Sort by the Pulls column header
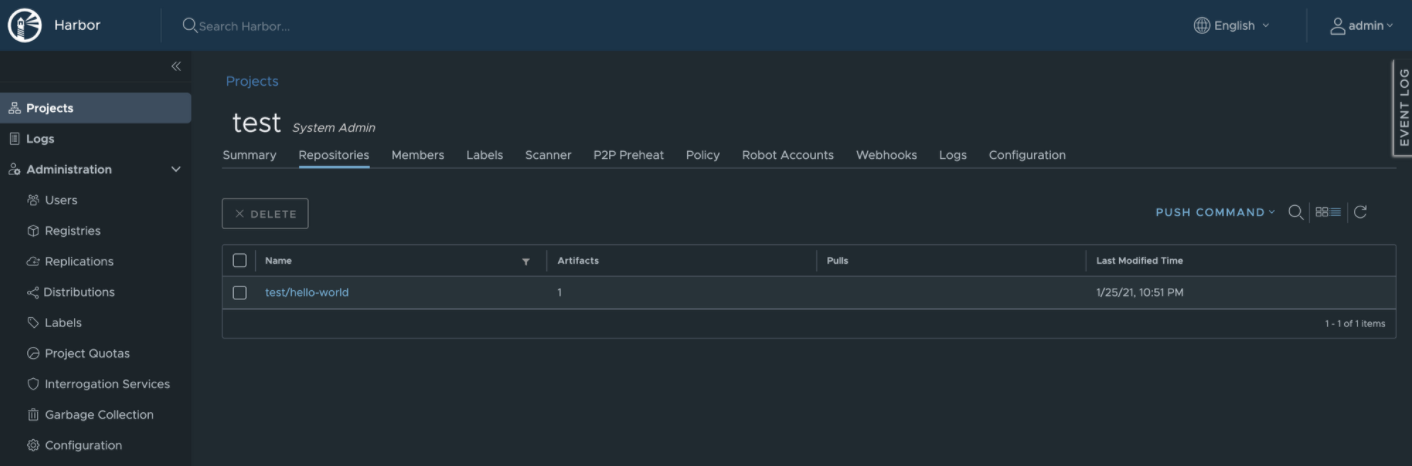 click(837, 261)
